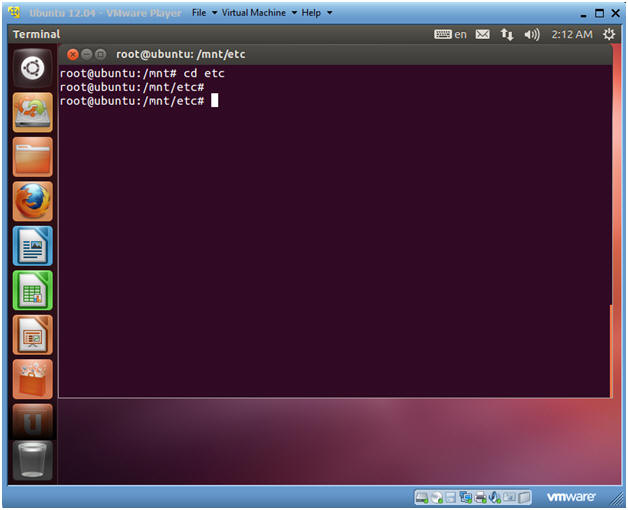Minimize the terminal window

[x=87, y=54]
